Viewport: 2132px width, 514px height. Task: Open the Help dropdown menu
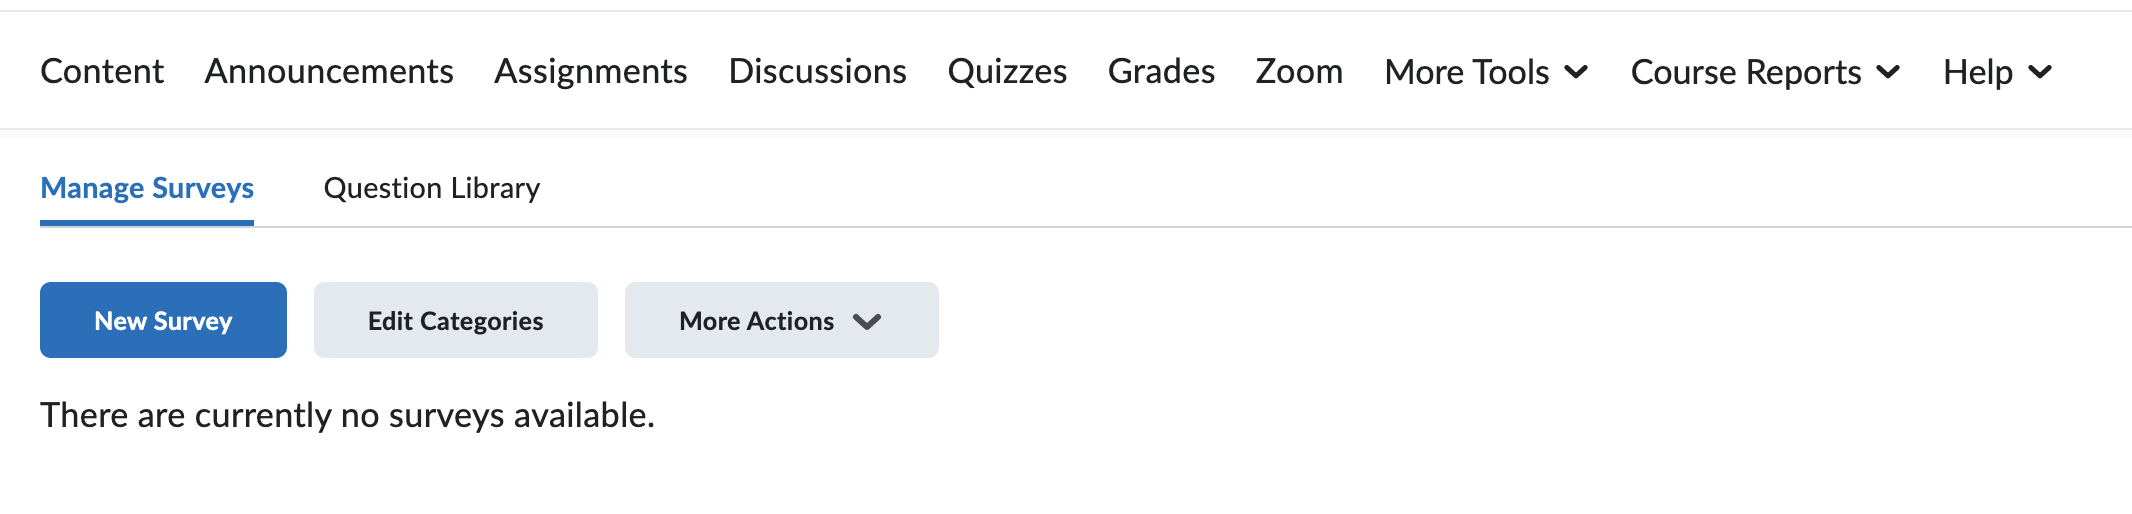coord(1977,72)
